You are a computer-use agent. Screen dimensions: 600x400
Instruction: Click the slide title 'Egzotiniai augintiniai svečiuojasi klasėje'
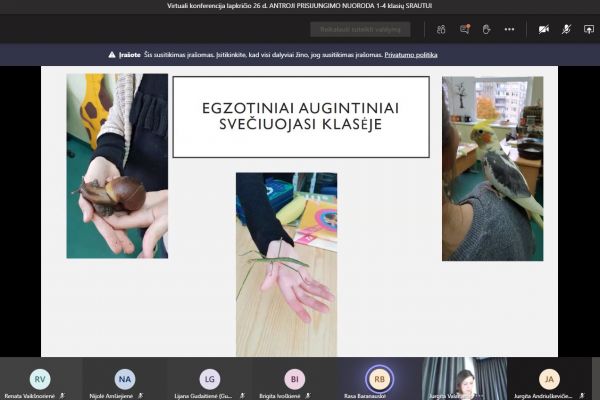point(301,116)
